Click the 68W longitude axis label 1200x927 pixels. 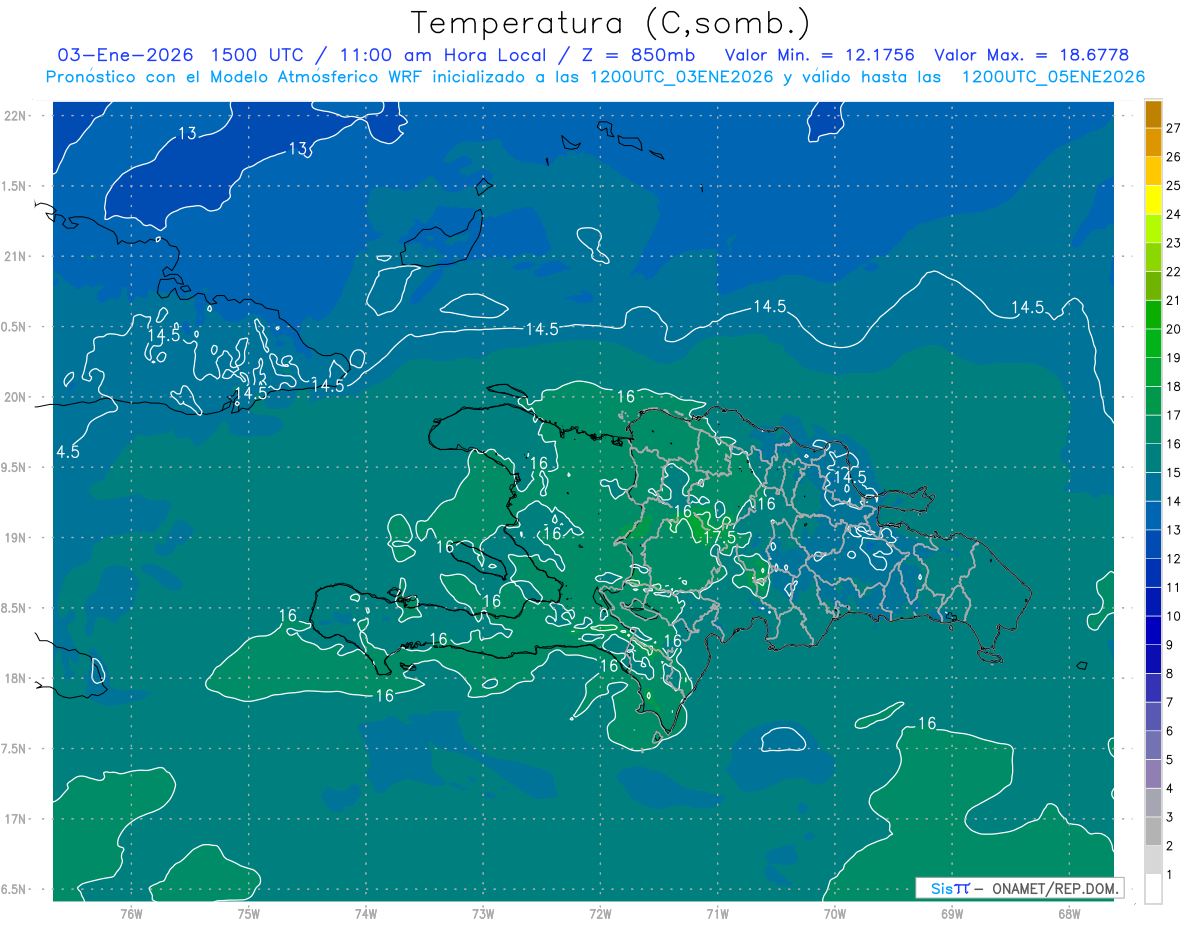(1068, 913)
